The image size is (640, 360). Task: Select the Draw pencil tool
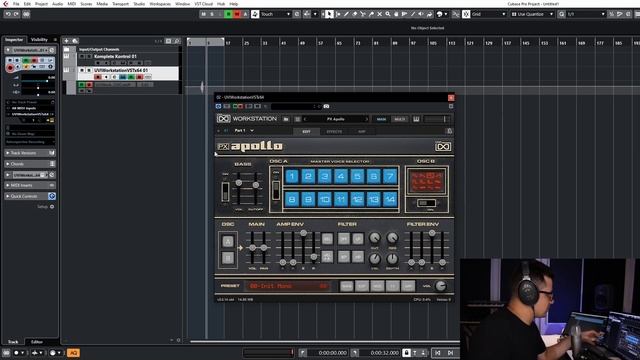click(x=346, y=14)
